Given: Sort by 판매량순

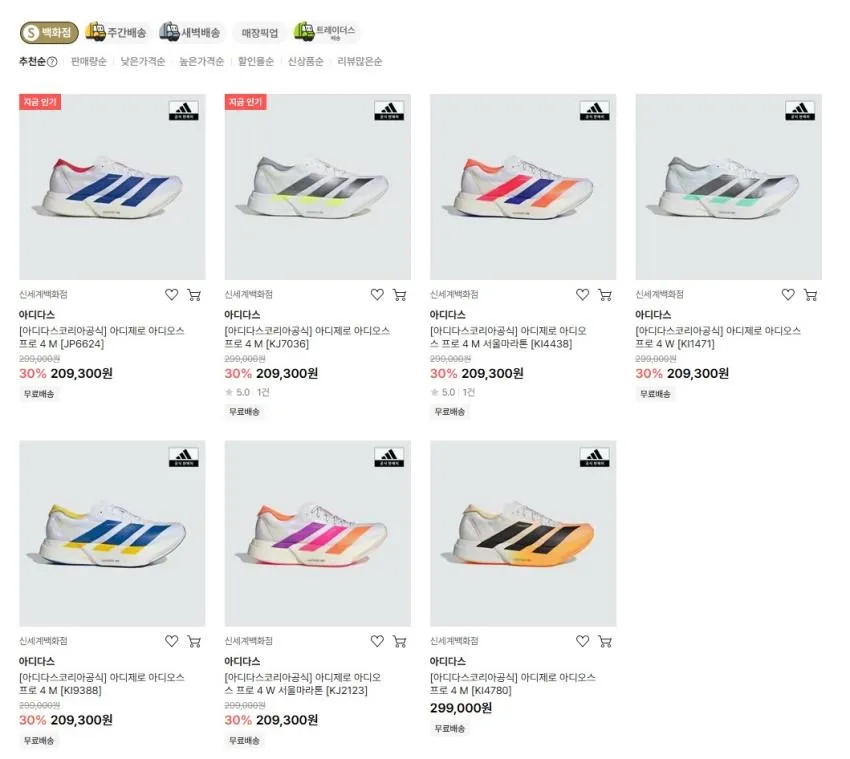Looking at the screenshot, I should (89, 61).
